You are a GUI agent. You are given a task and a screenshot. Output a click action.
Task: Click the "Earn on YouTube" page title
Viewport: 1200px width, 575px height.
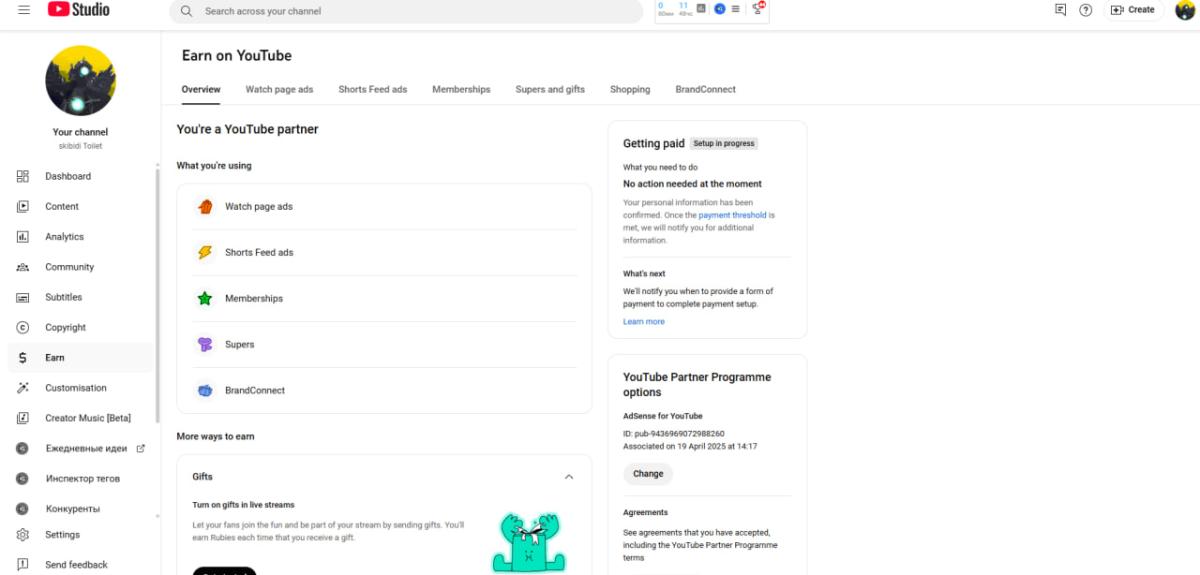(x=237, y=56)
